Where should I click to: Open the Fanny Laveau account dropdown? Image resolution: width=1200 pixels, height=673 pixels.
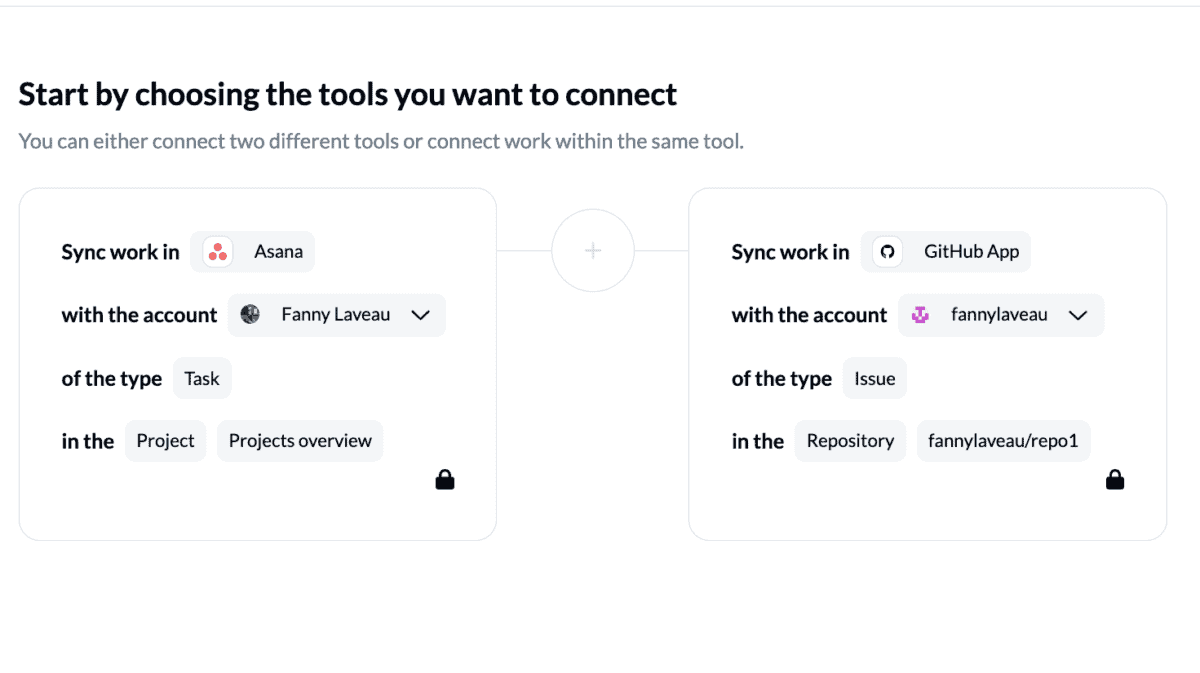[337, 314]
